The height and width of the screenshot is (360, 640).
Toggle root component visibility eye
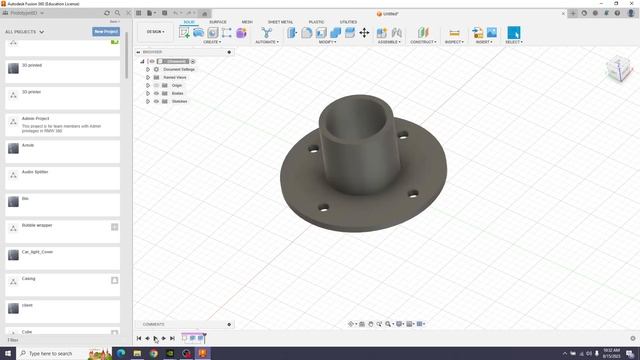152,62
